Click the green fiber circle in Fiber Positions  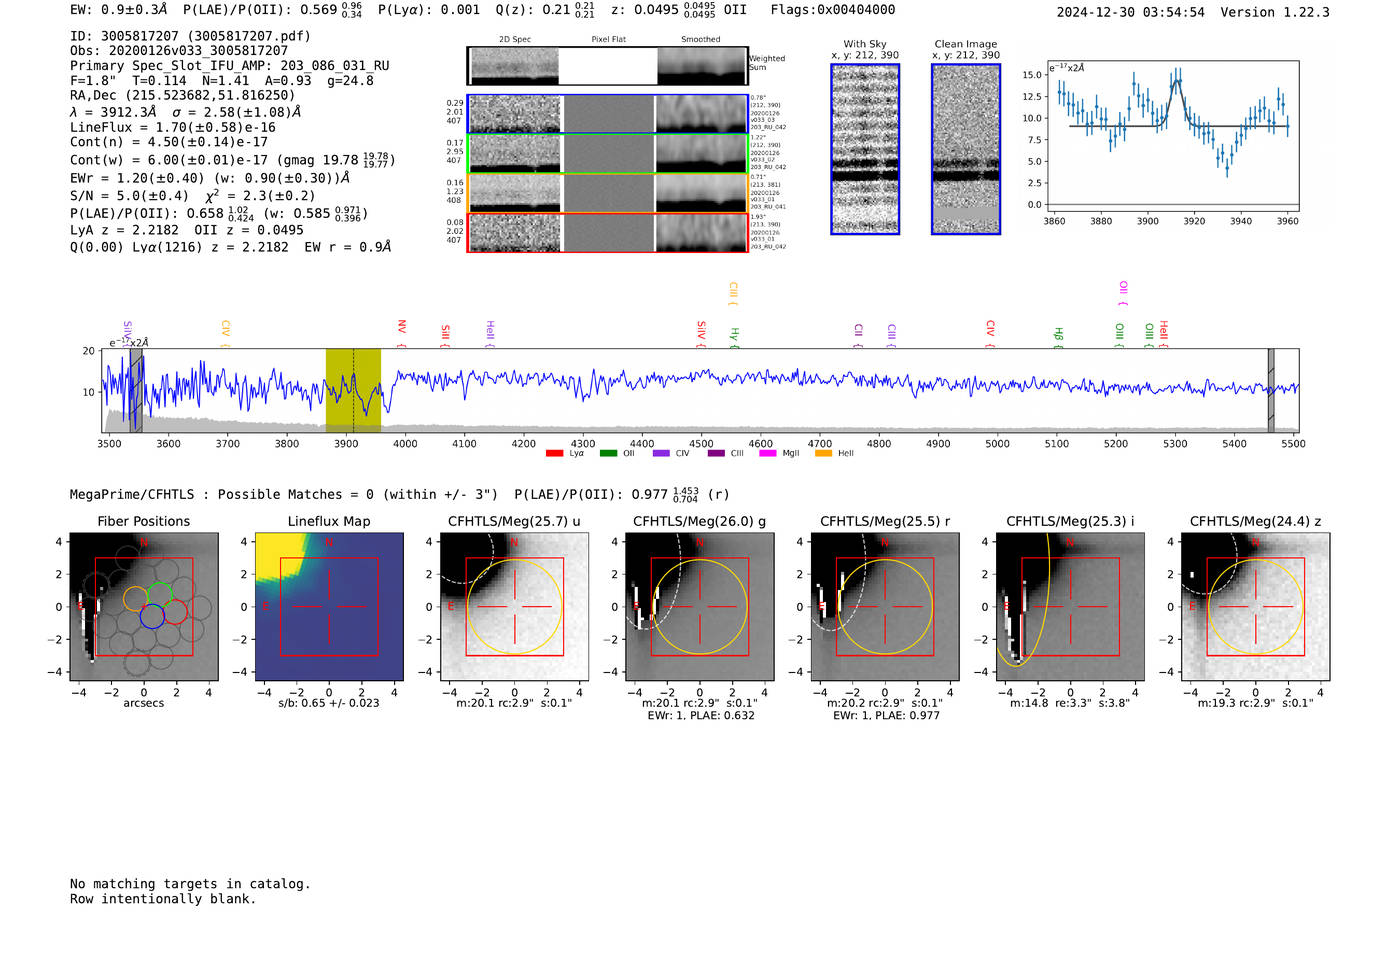(160, 595)
